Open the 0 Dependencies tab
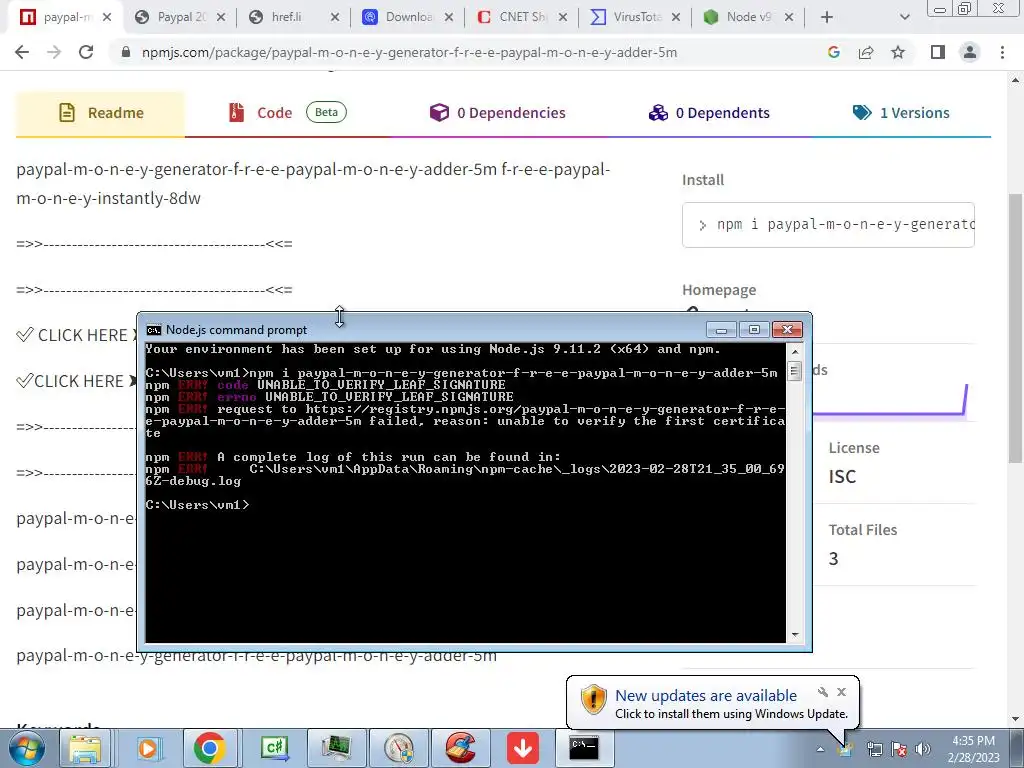The width and height of the screenshot is (1024, 768). [x=498, y=113]
